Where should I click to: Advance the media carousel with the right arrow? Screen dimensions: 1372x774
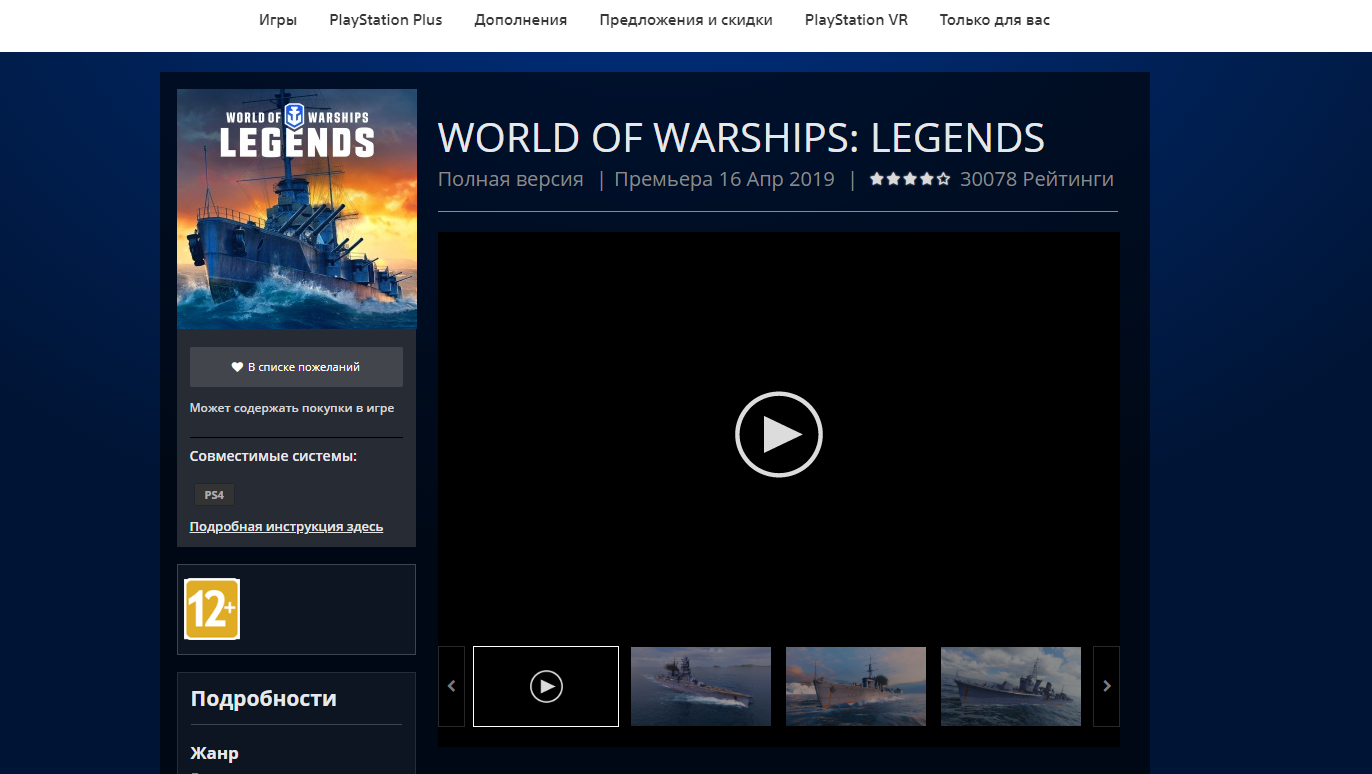(x=1106, y=686)
